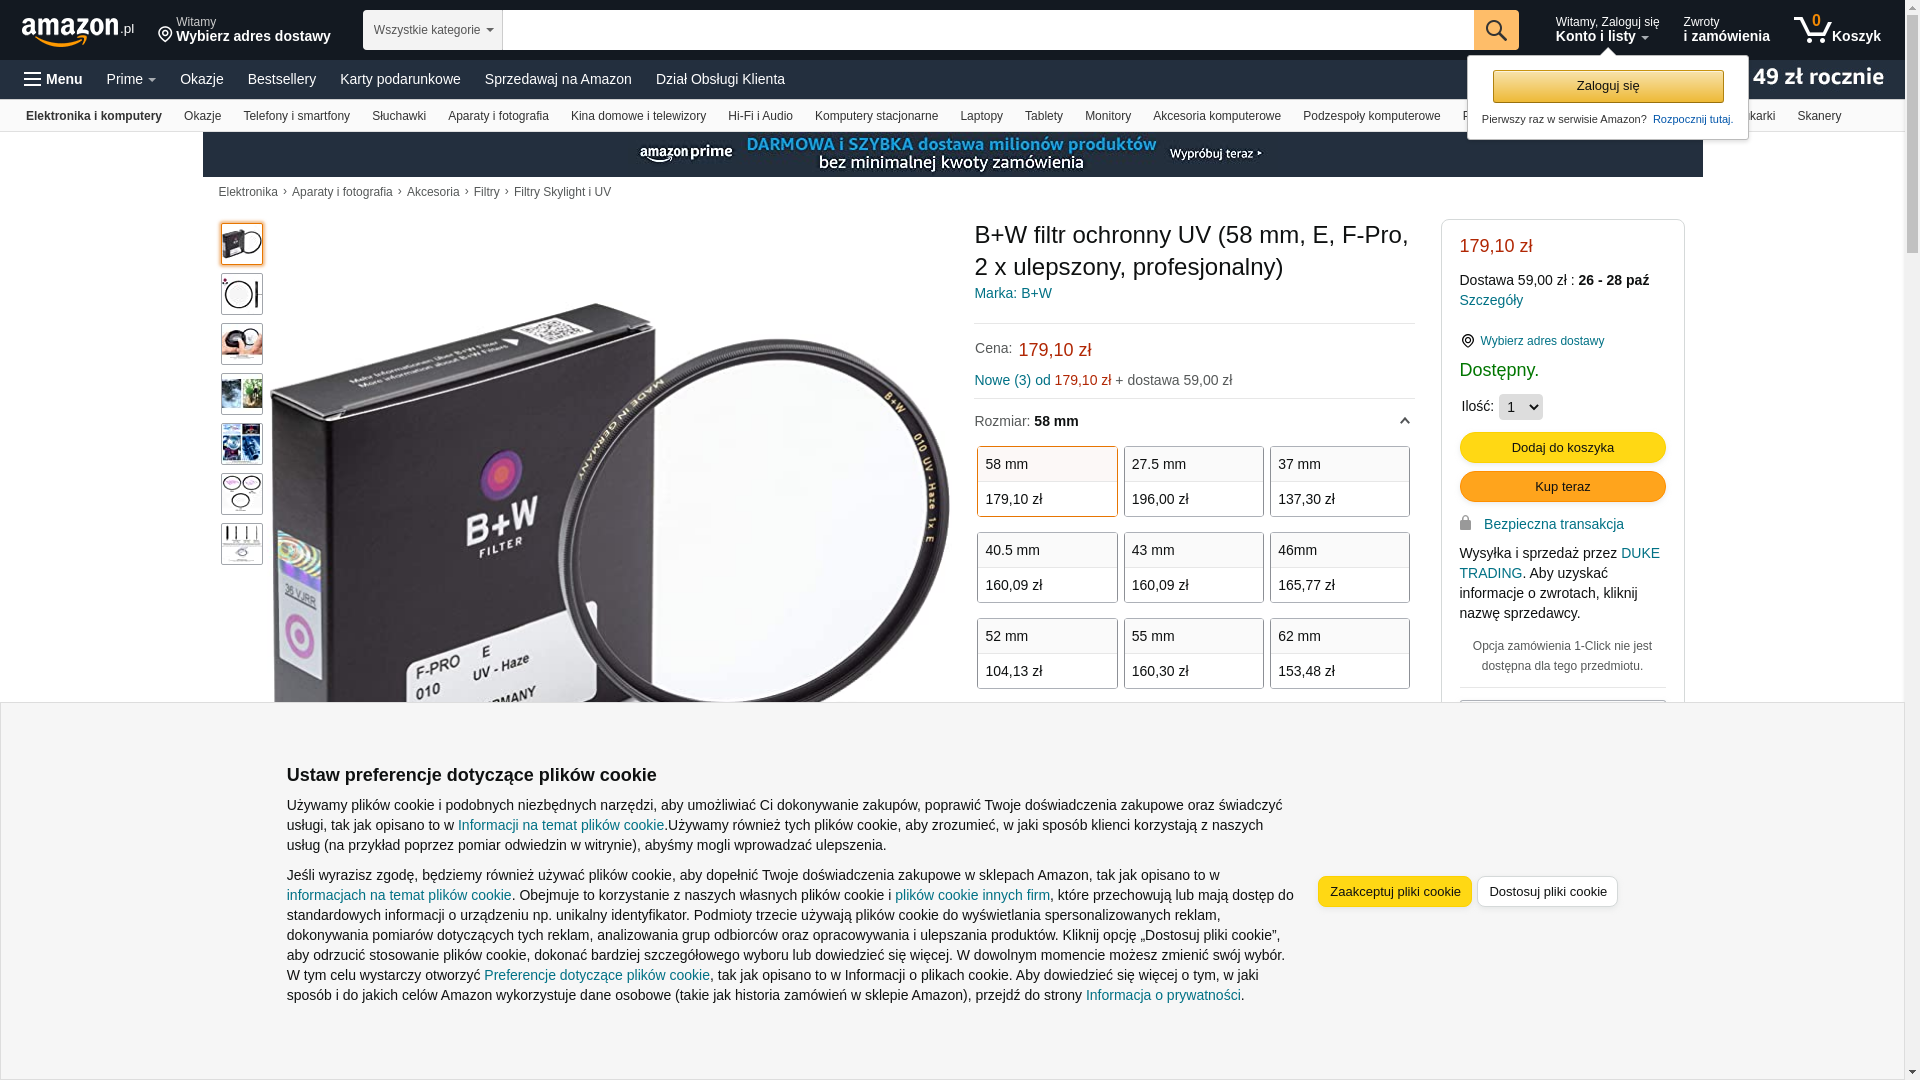Click the search magnifier button
The height and width of the screenshot is (1080, 1920).
1495,30
